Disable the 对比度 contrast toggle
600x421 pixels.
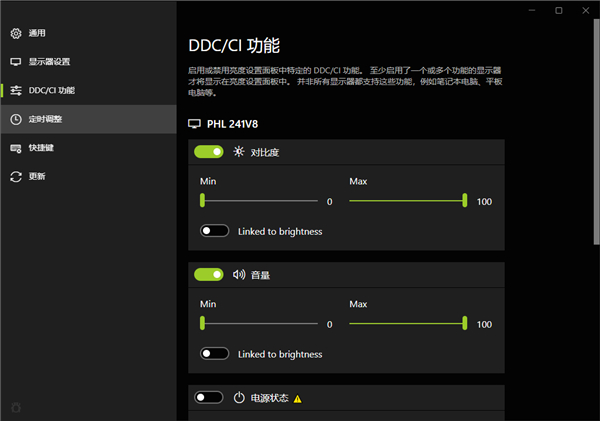coord(209,152)
